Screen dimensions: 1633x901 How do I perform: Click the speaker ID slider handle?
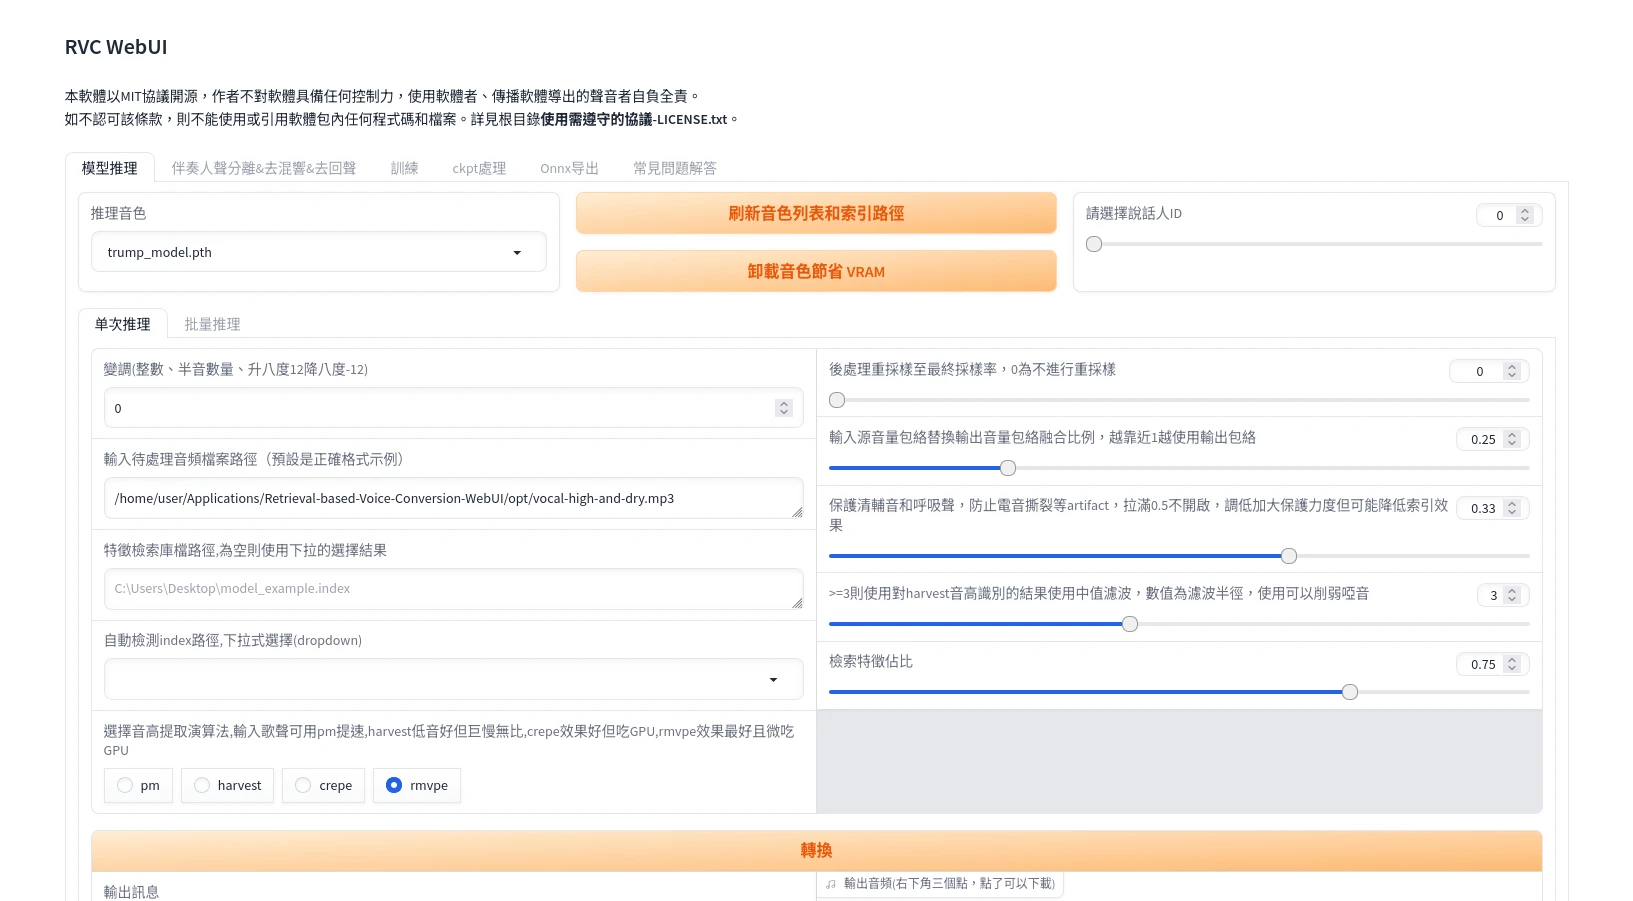coord(1094,244)
